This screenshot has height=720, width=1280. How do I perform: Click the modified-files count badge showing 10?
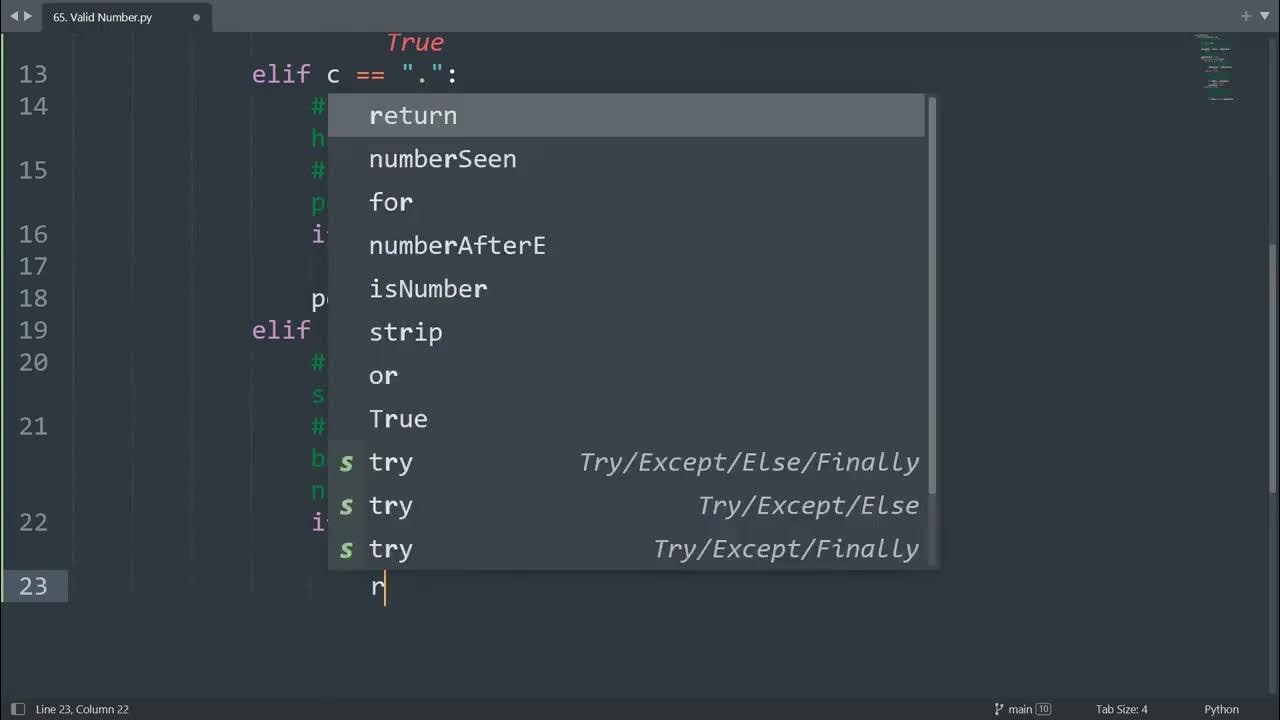pos(1044,709)
